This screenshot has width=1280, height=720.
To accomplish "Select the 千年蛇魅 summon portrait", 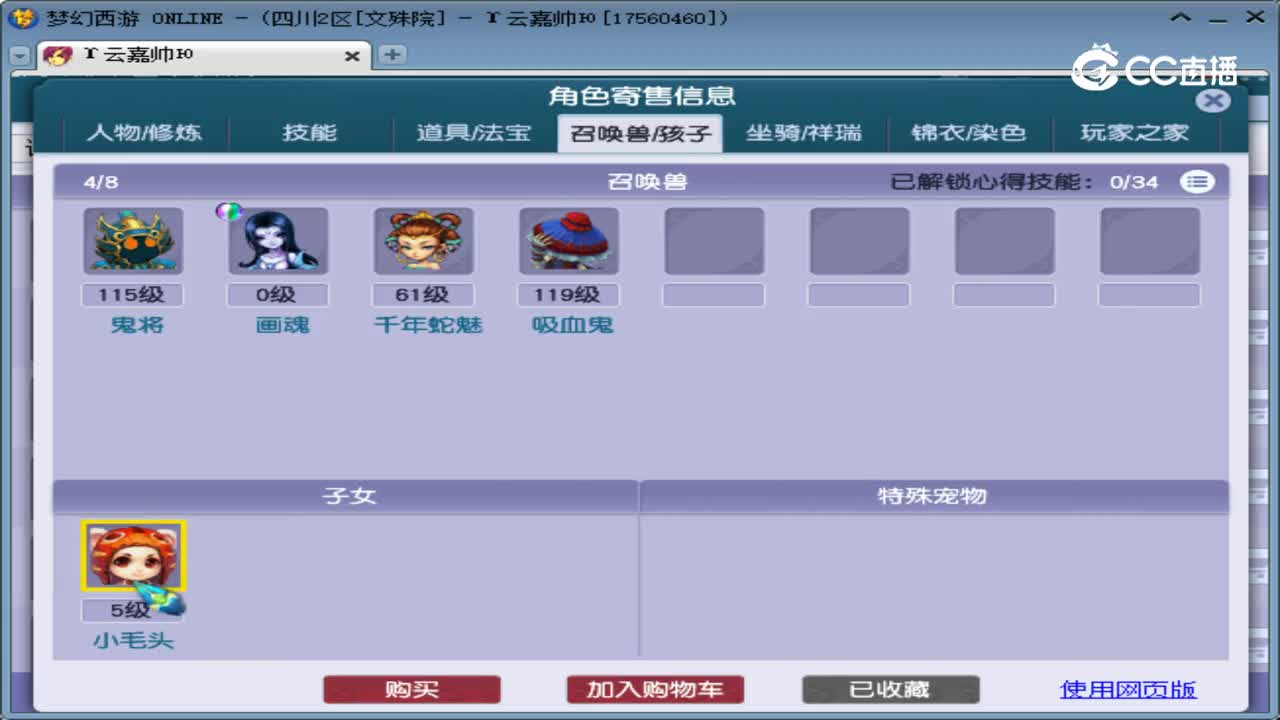I will (x=423, y=241).
